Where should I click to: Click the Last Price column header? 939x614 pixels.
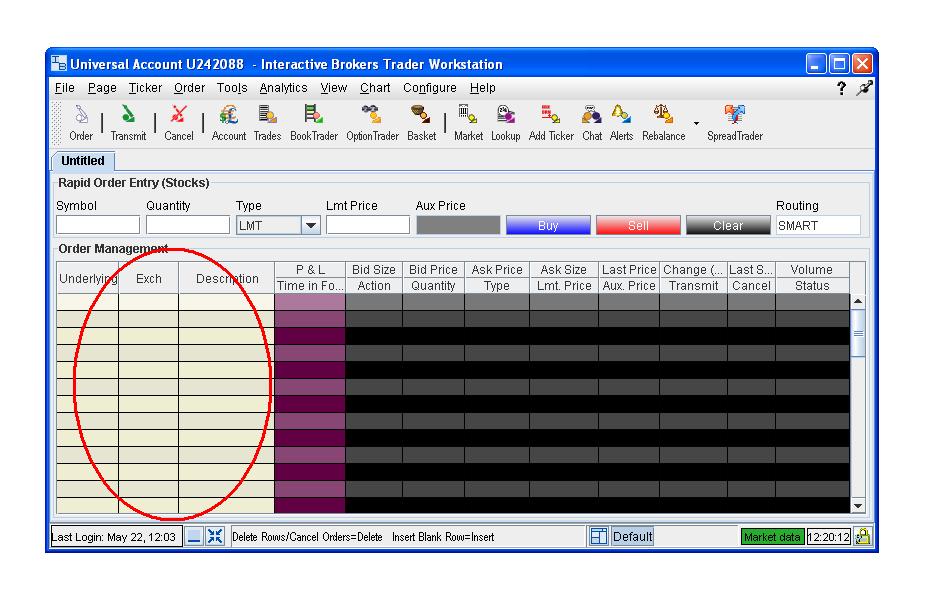point(629,270)
